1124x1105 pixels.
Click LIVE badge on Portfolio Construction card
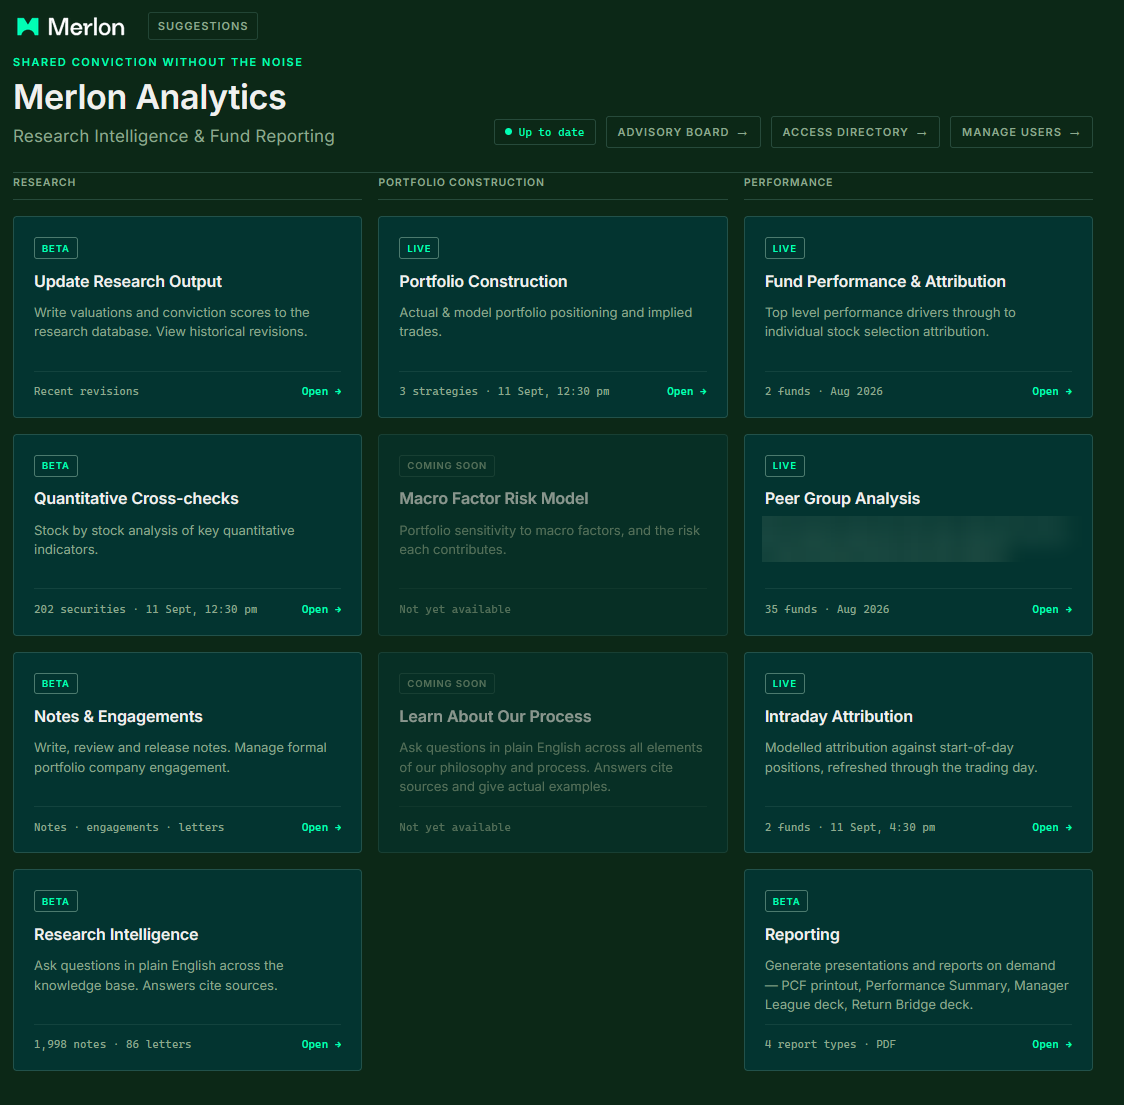tap(419, 248)
